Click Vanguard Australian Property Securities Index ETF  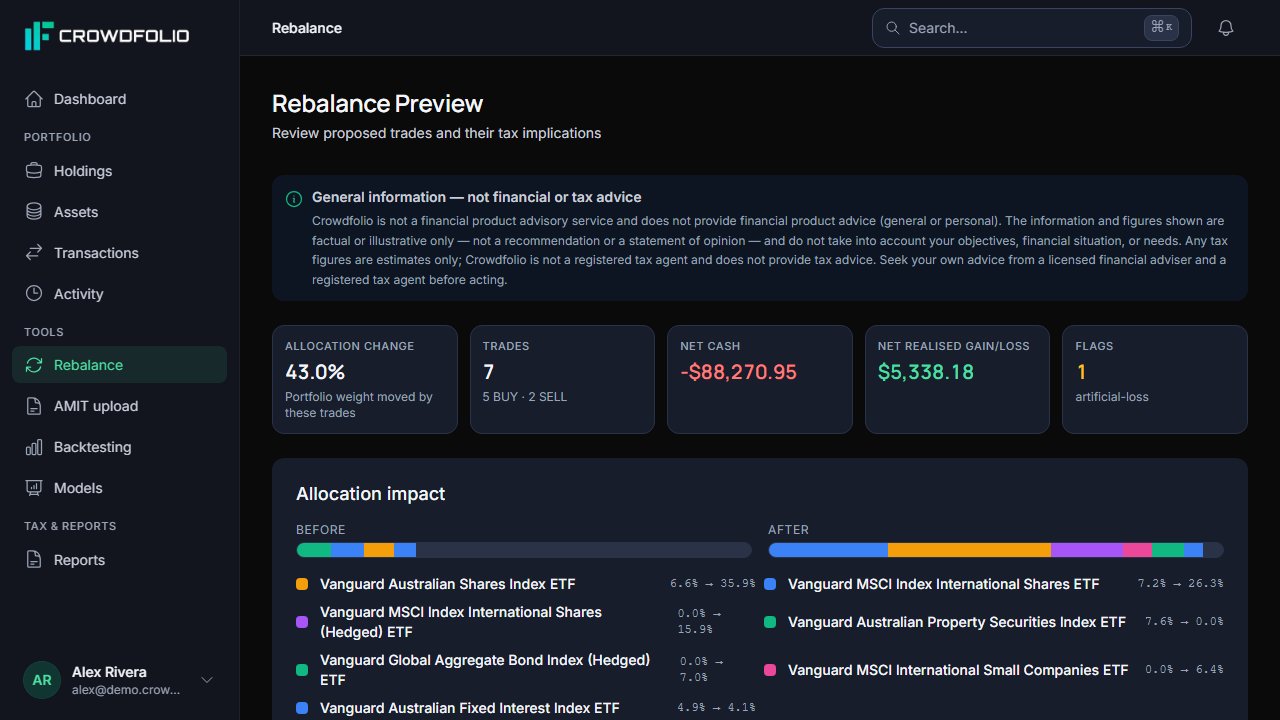(x=957, y=622)
